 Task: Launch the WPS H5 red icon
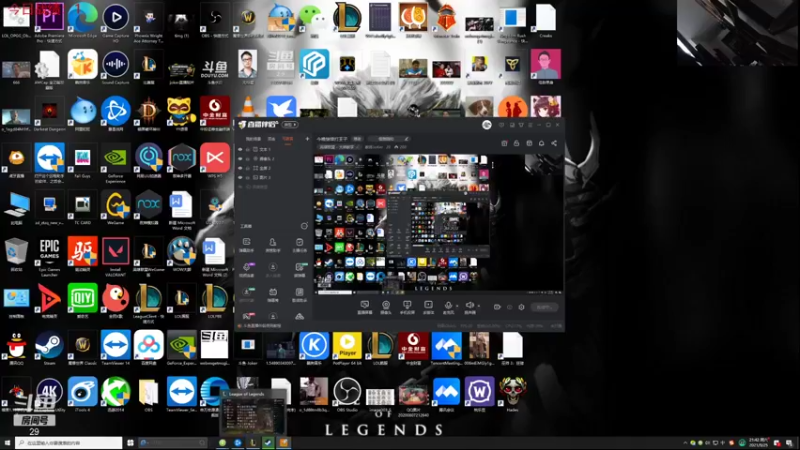[215, 158]
